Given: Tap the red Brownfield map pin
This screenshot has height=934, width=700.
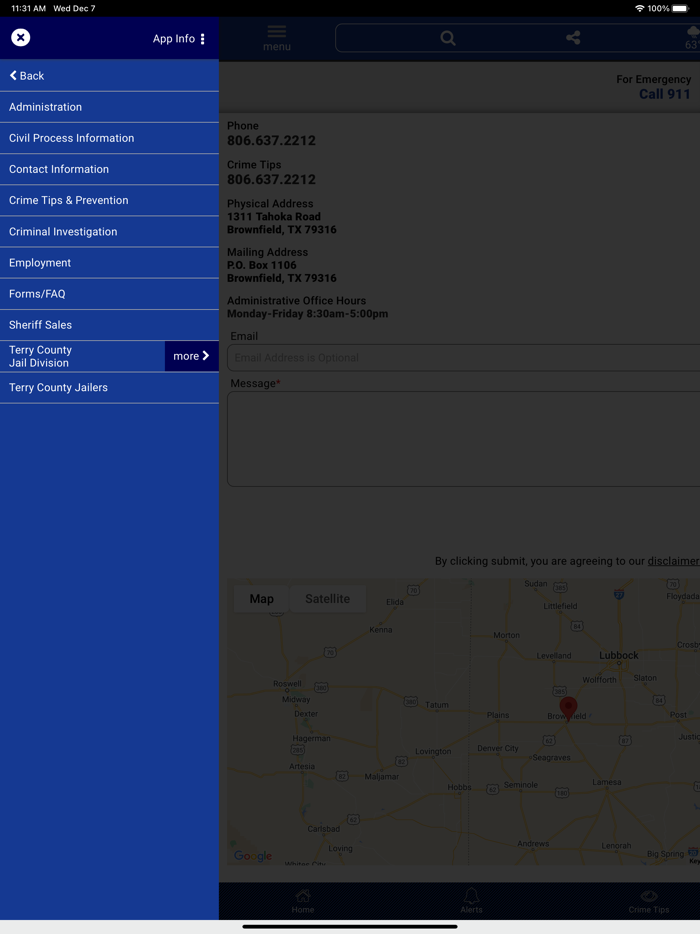Looking at the screenshot, I should click(x=568, y=709).
